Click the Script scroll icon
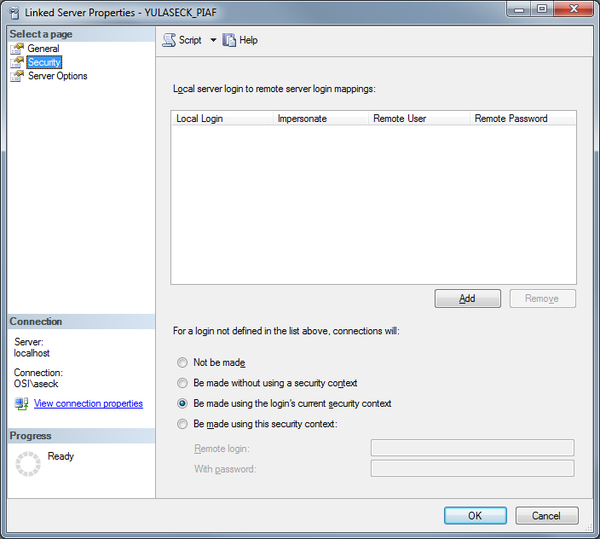 pos(169,40)
